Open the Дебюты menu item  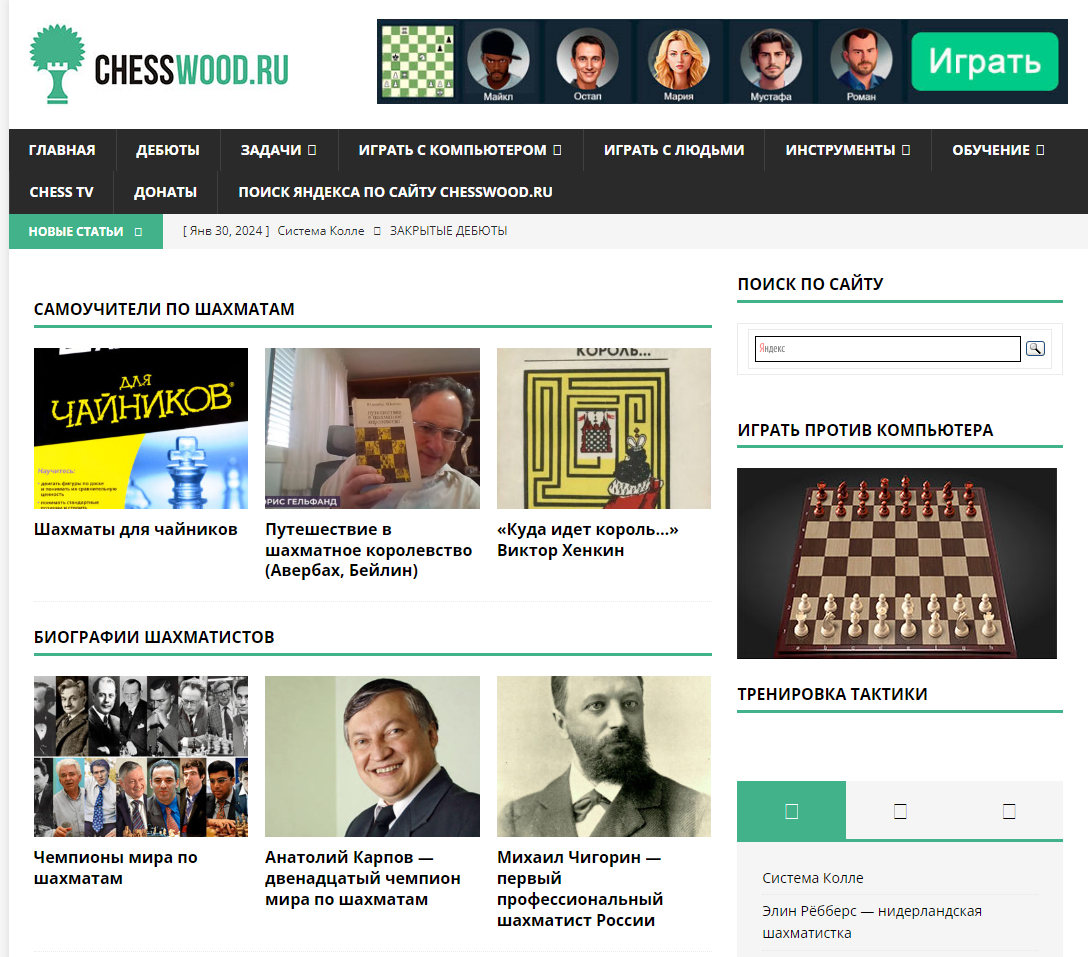point(167,150)
